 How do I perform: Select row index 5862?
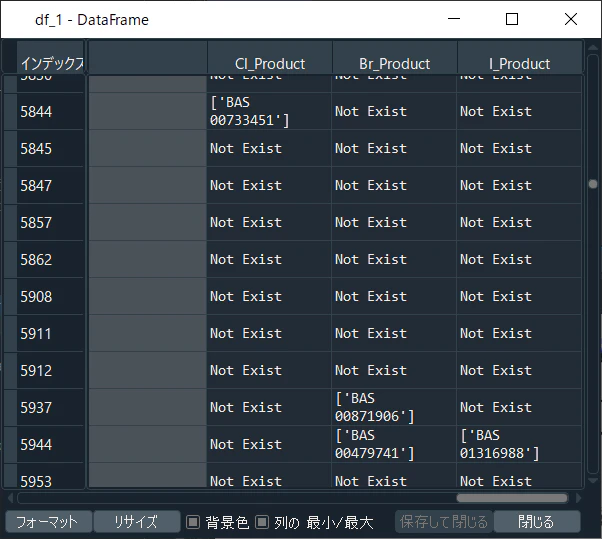(50, 259)
